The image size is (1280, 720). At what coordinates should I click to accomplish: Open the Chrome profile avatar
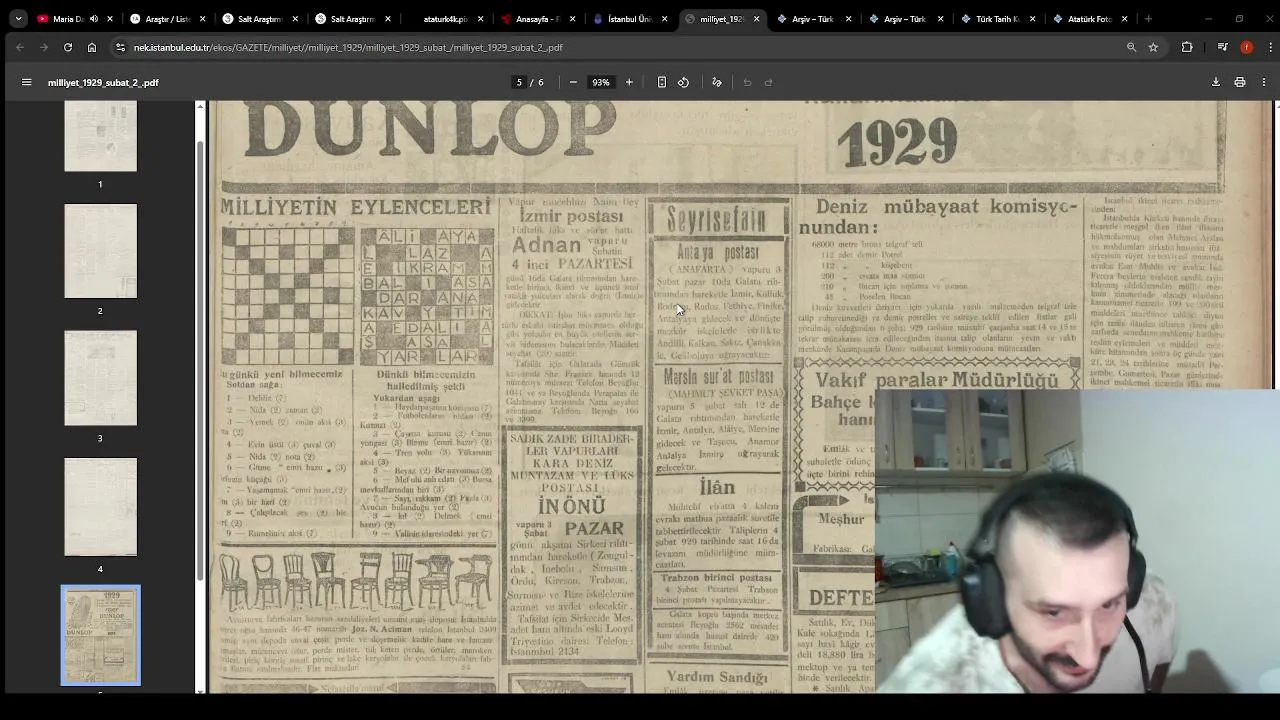coord(1246,47)
